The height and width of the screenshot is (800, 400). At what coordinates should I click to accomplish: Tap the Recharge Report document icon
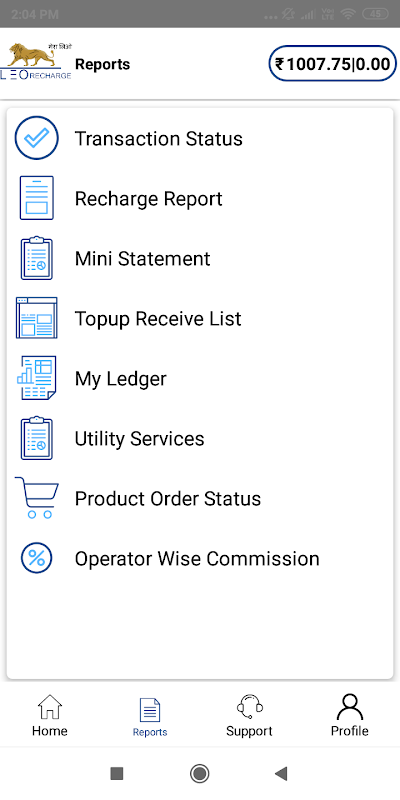pos(37,198)
